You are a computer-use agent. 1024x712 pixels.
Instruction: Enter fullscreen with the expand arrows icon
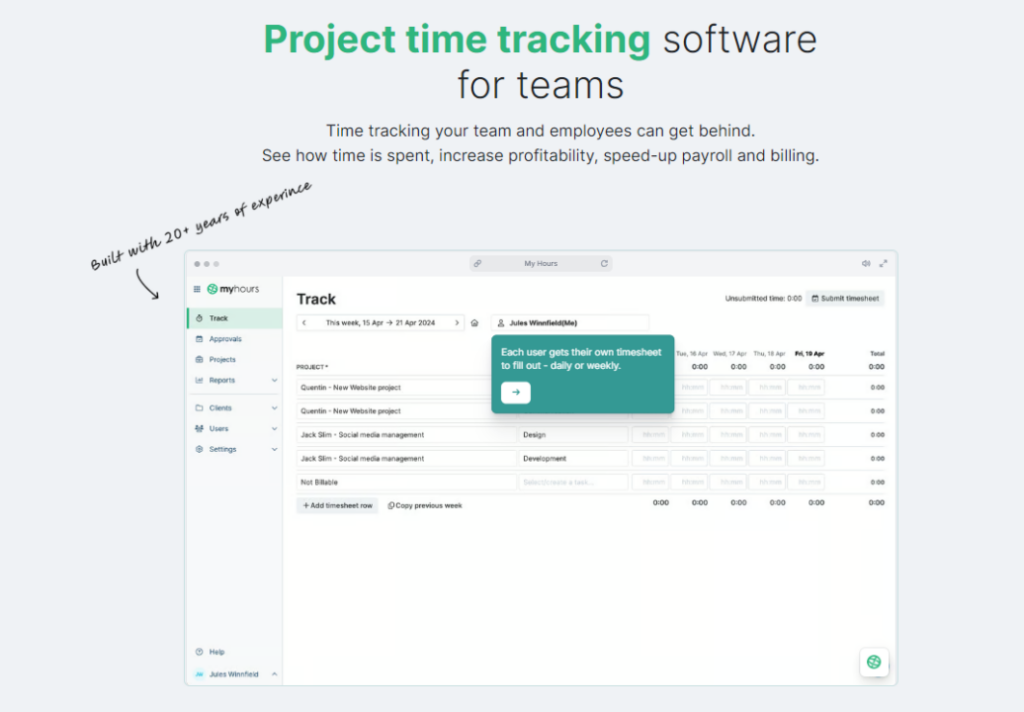click(882, 264)
